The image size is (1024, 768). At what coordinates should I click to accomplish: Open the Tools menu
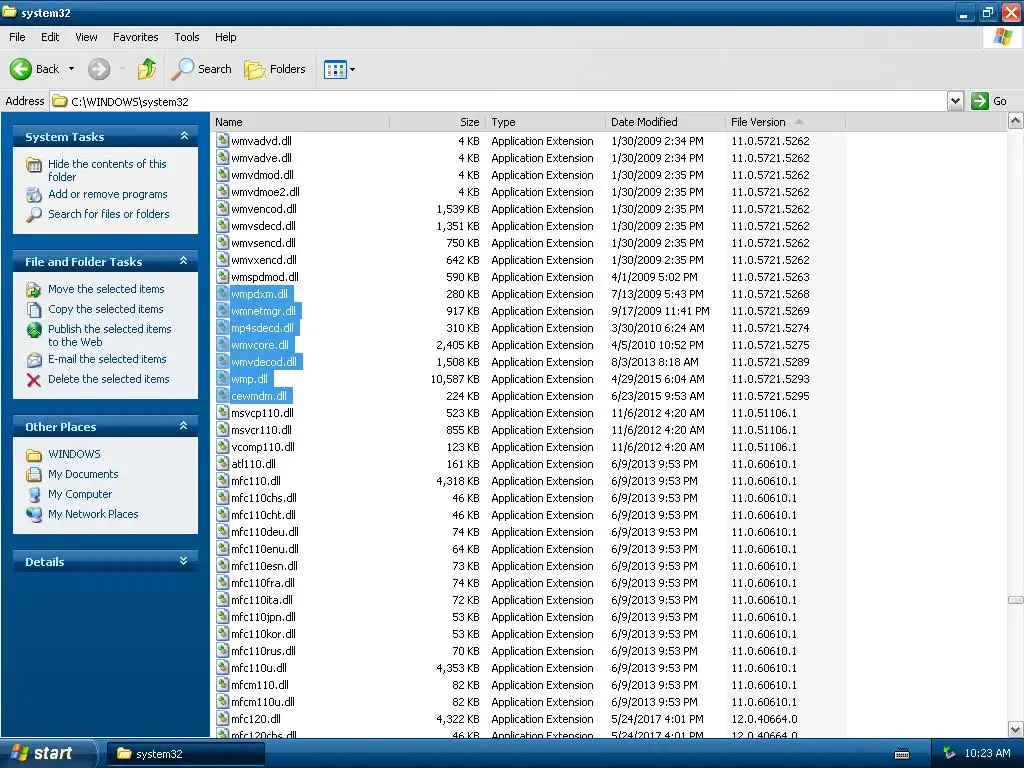coord(187,37)
